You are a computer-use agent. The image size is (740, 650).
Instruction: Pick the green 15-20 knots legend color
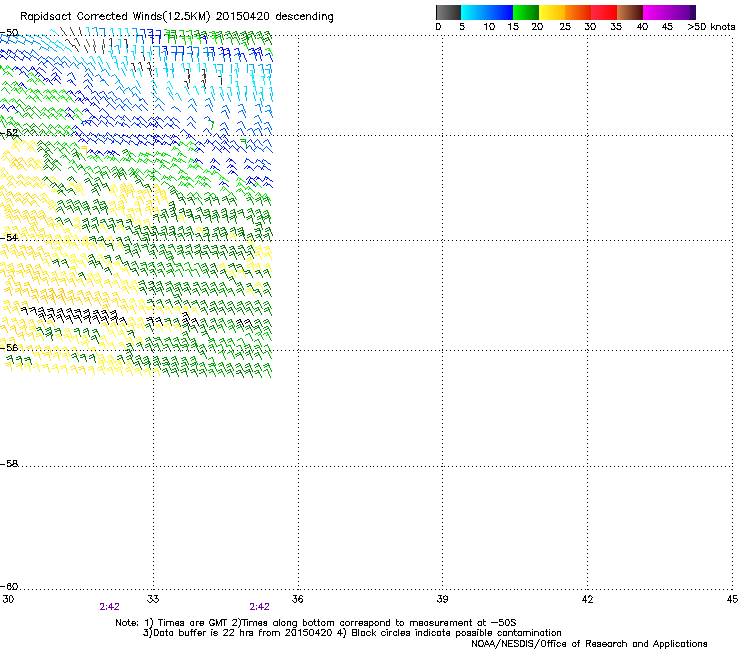[526, 12]
